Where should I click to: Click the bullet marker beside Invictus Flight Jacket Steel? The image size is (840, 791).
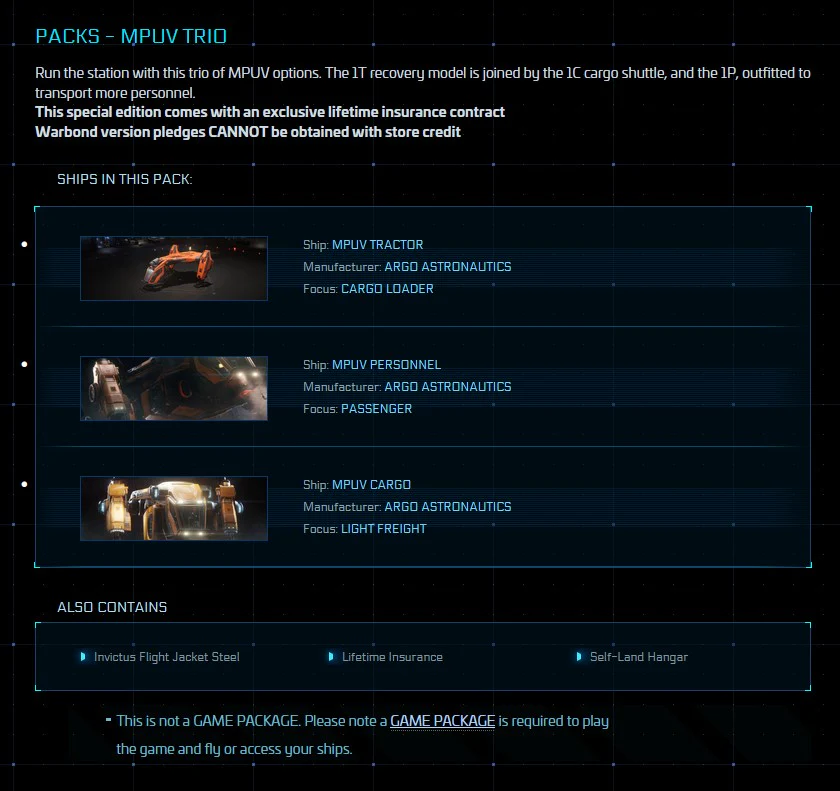(x=83, y=657)
